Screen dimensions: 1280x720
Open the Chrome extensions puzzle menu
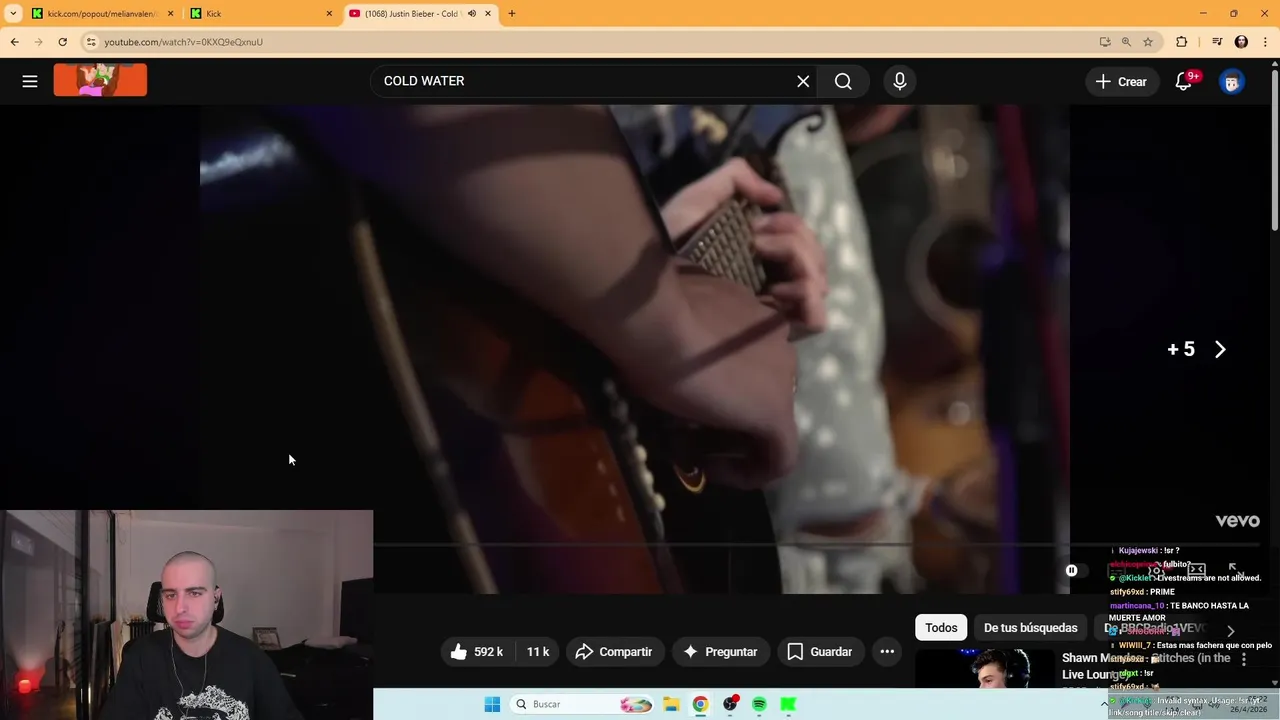pyautogui.click(x=1182, y=42)
